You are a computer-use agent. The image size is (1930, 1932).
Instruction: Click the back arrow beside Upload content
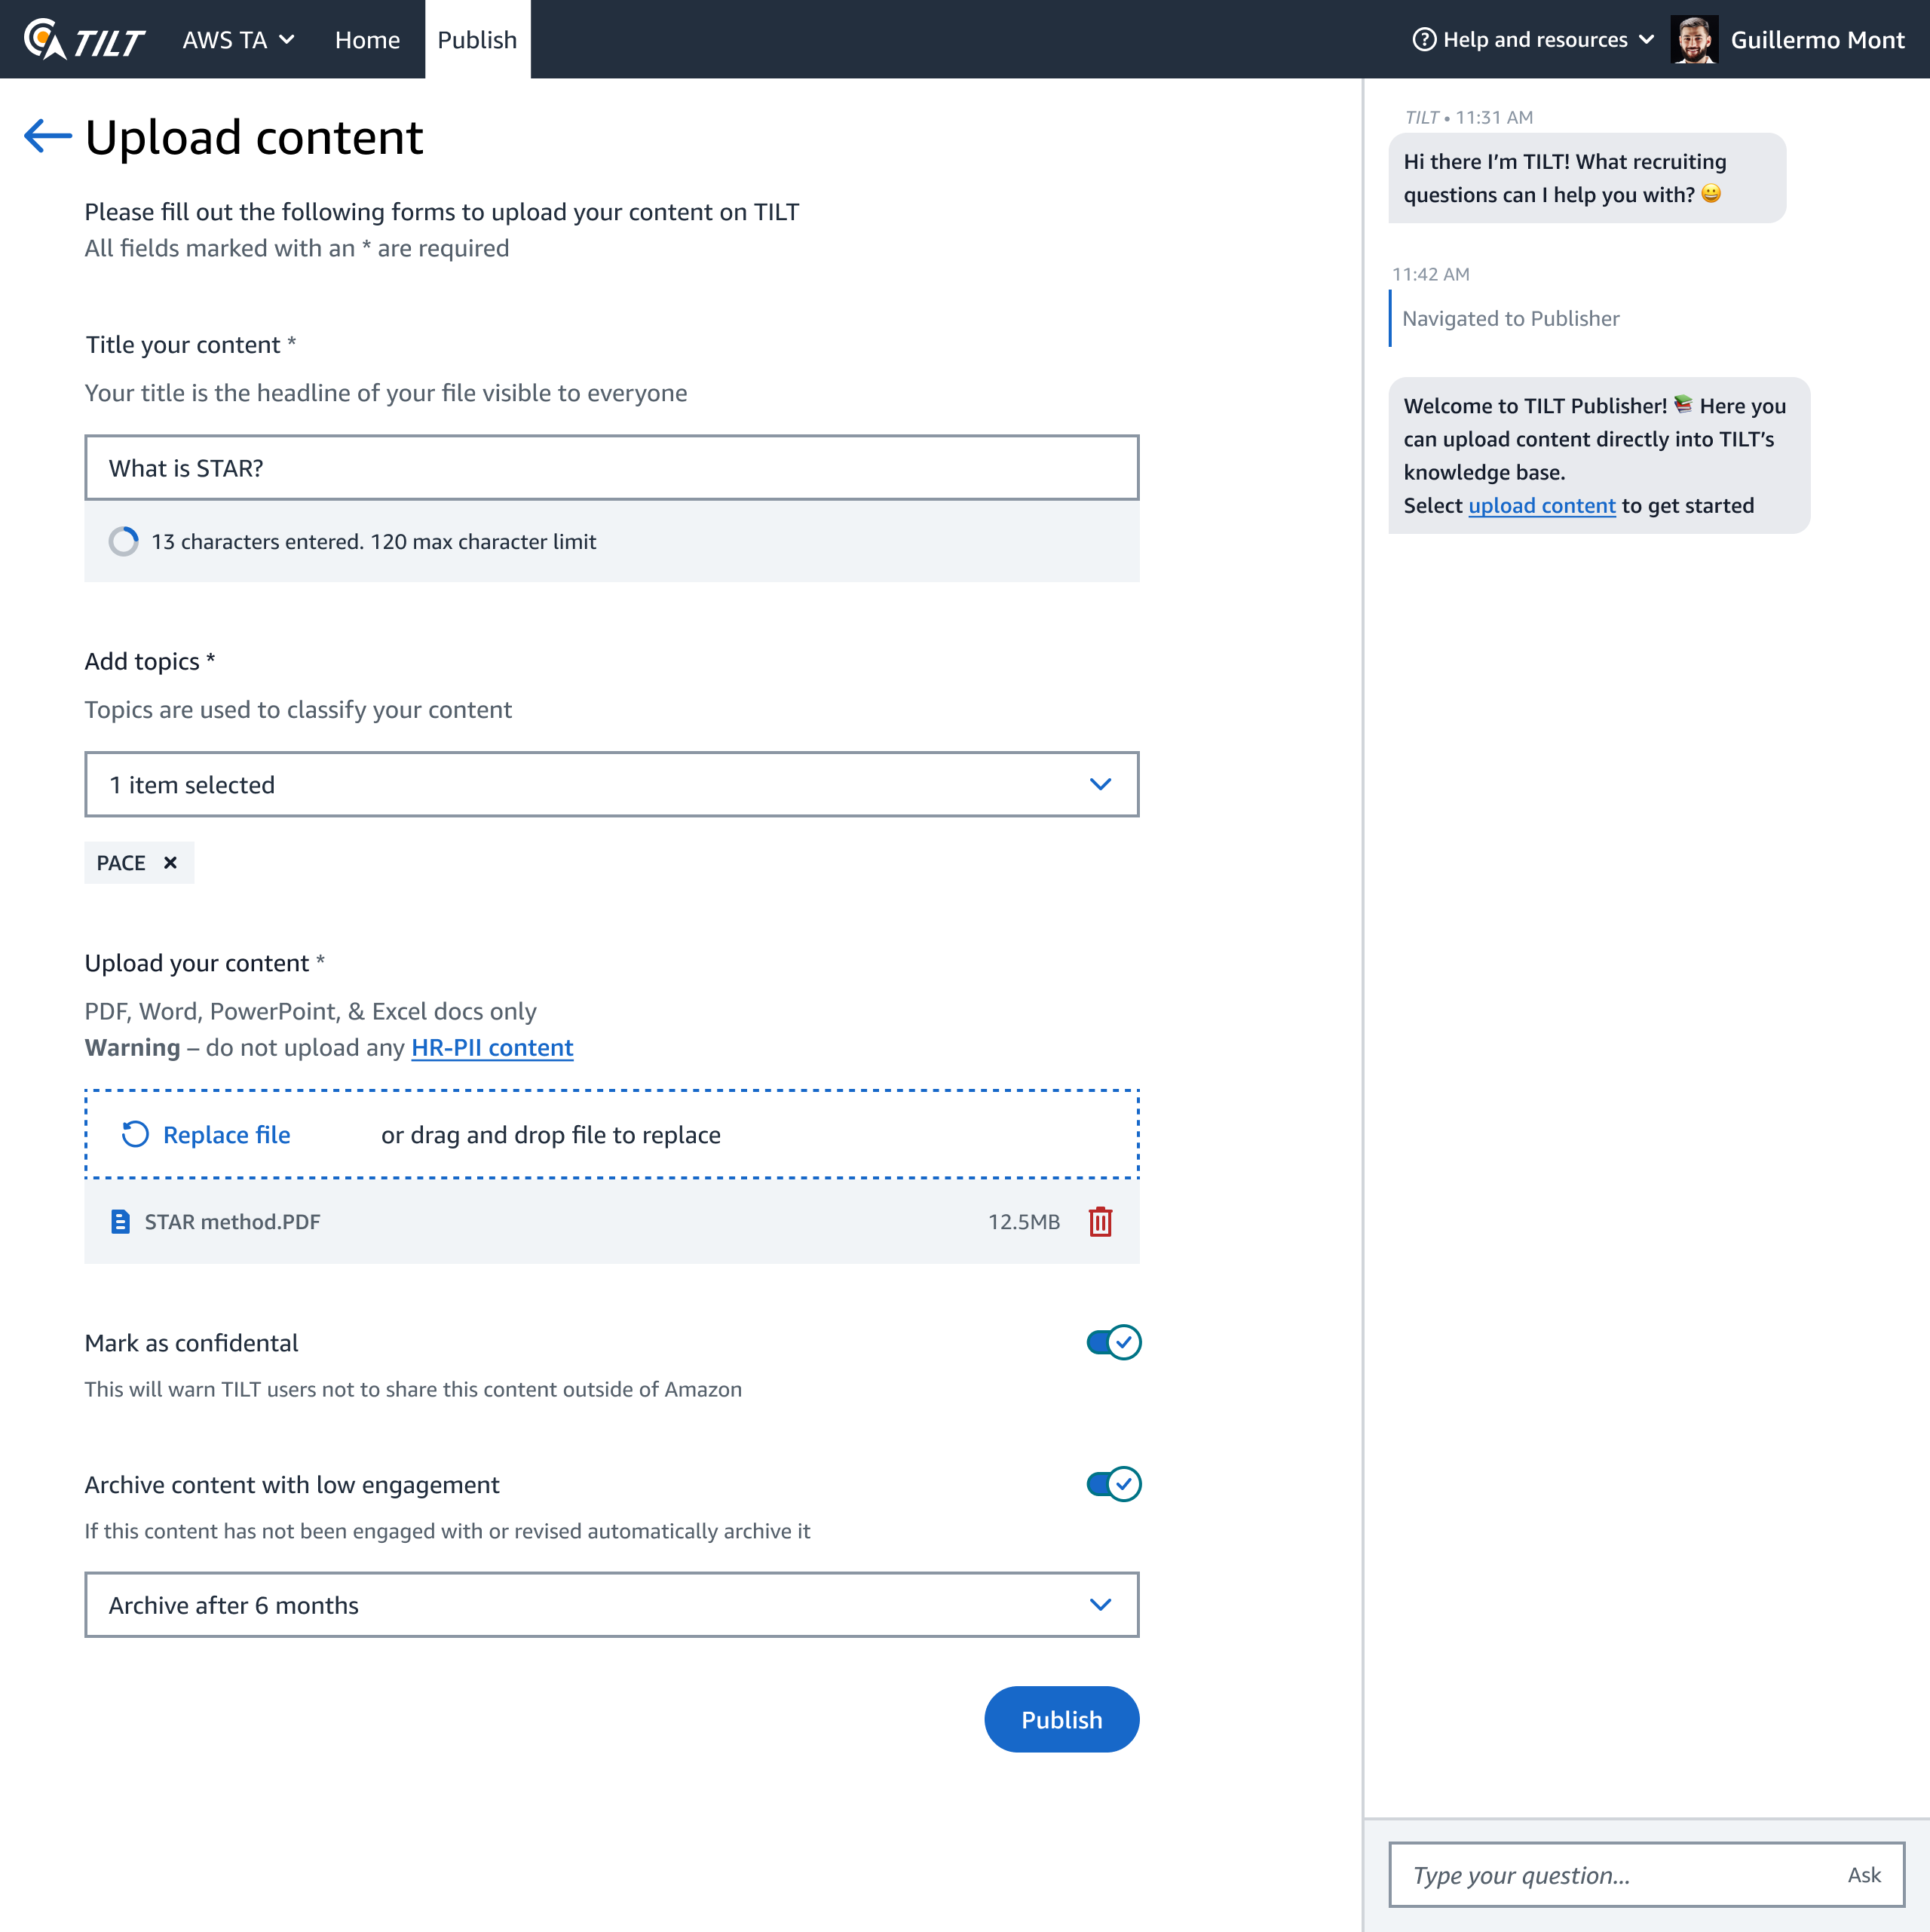click(x=47, y=136)
